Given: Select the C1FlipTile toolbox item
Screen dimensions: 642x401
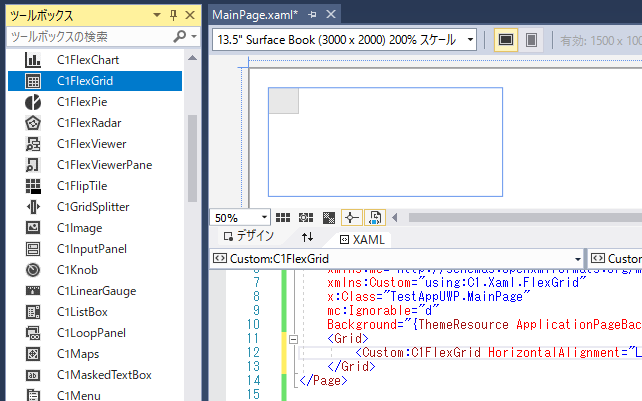Looking at the screenshot, I should coord(84,186).
